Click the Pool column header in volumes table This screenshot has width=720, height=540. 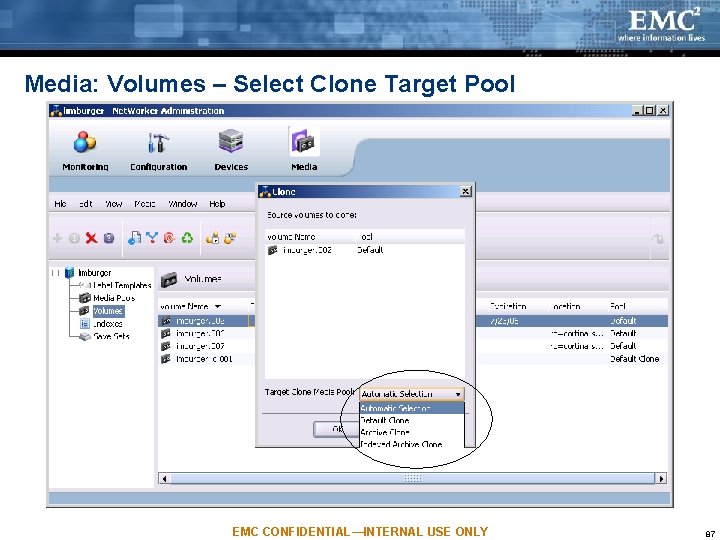[x=638, y=306]
